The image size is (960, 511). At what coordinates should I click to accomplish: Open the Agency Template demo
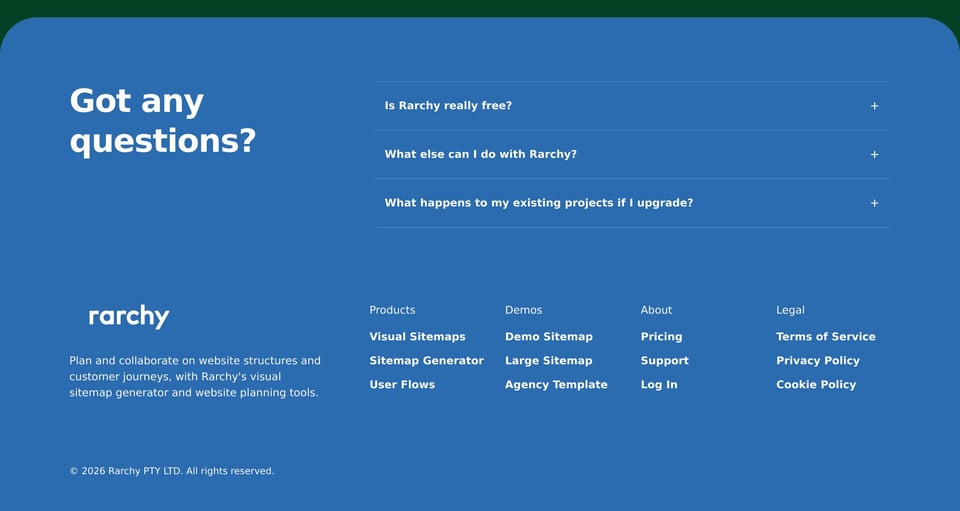[x=556, y=384]
